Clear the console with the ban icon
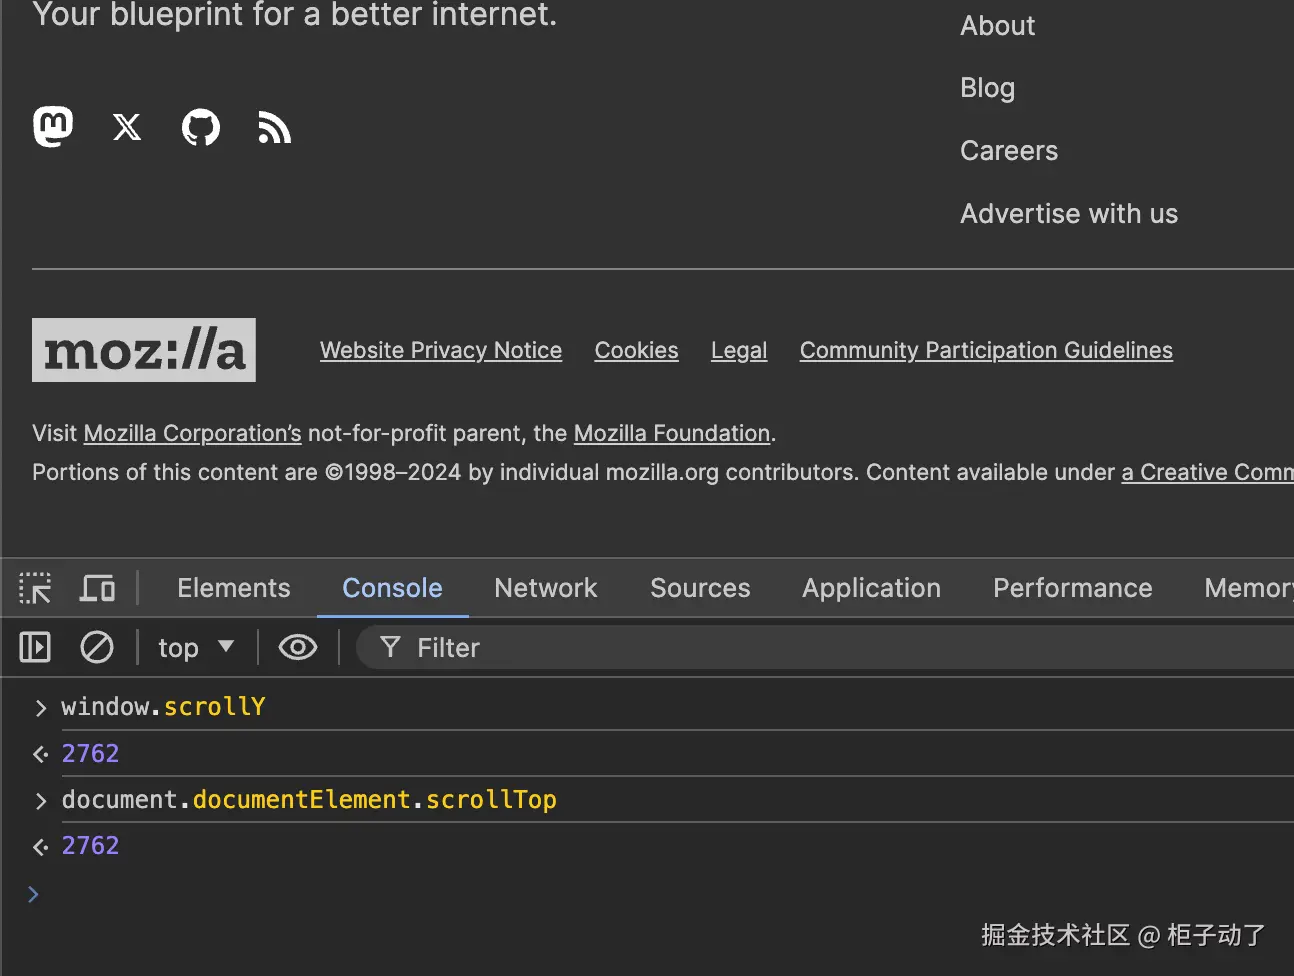The width and height of the screenshot is (1294, 976). pos(97,648)
